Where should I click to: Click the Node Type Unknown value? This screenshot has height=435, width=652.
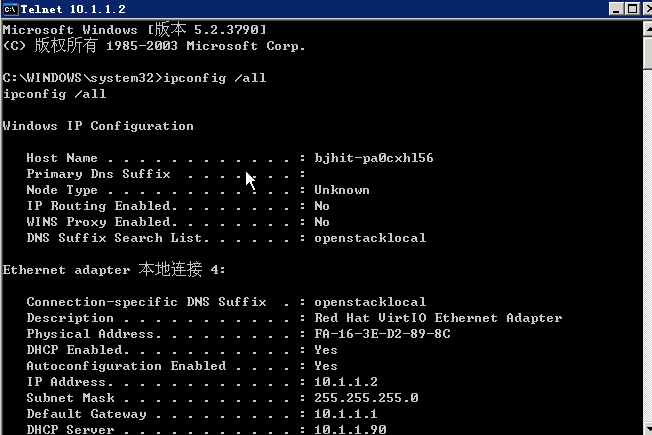pyautogui.click(x=341, y=190)
